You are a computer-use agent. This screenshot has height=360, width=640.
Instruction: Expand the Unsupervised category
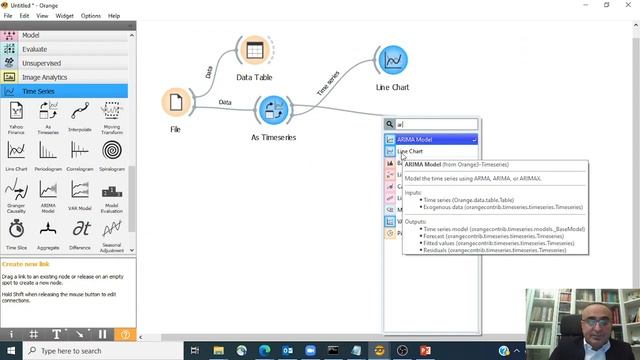(64, 63)
